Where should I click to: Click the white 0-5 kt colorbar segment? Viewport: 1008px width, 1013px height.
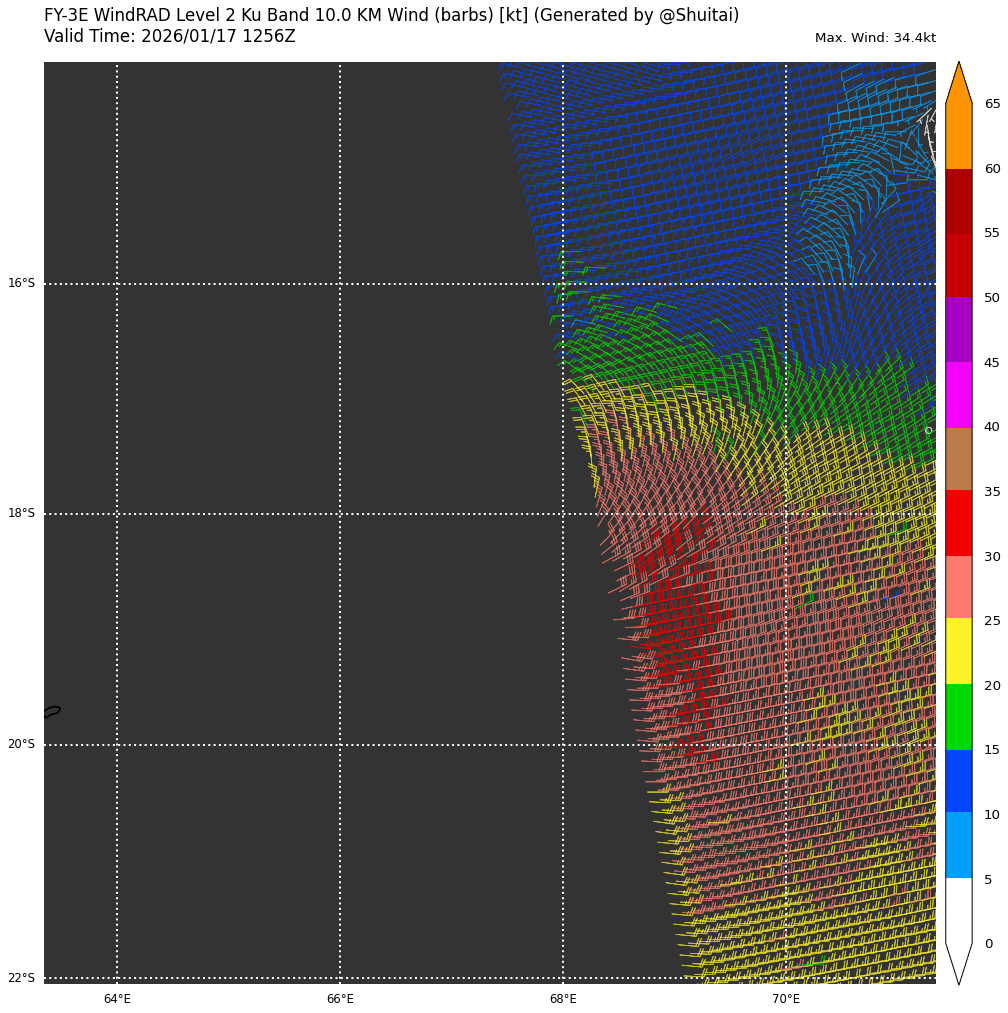[x=958, y=910]
